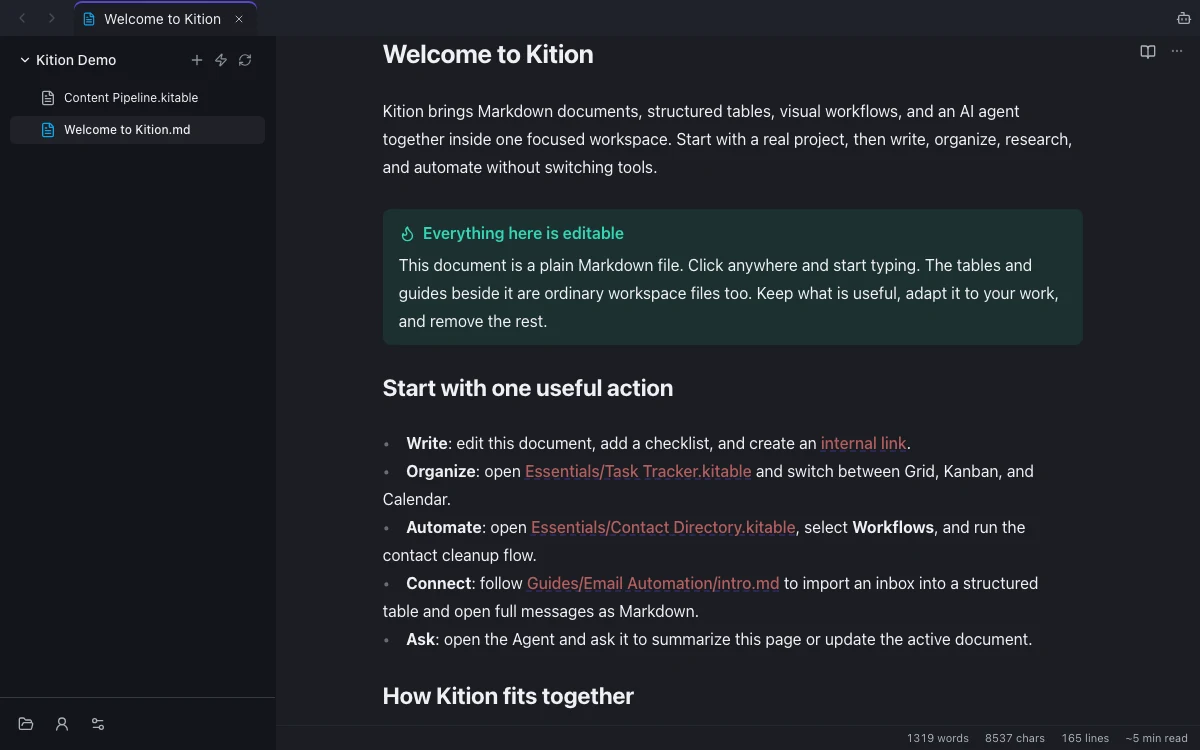The height and width of the screenshot is (750, 1200).
Task: Click the bold Write bullet label
Action: point(427,443)
